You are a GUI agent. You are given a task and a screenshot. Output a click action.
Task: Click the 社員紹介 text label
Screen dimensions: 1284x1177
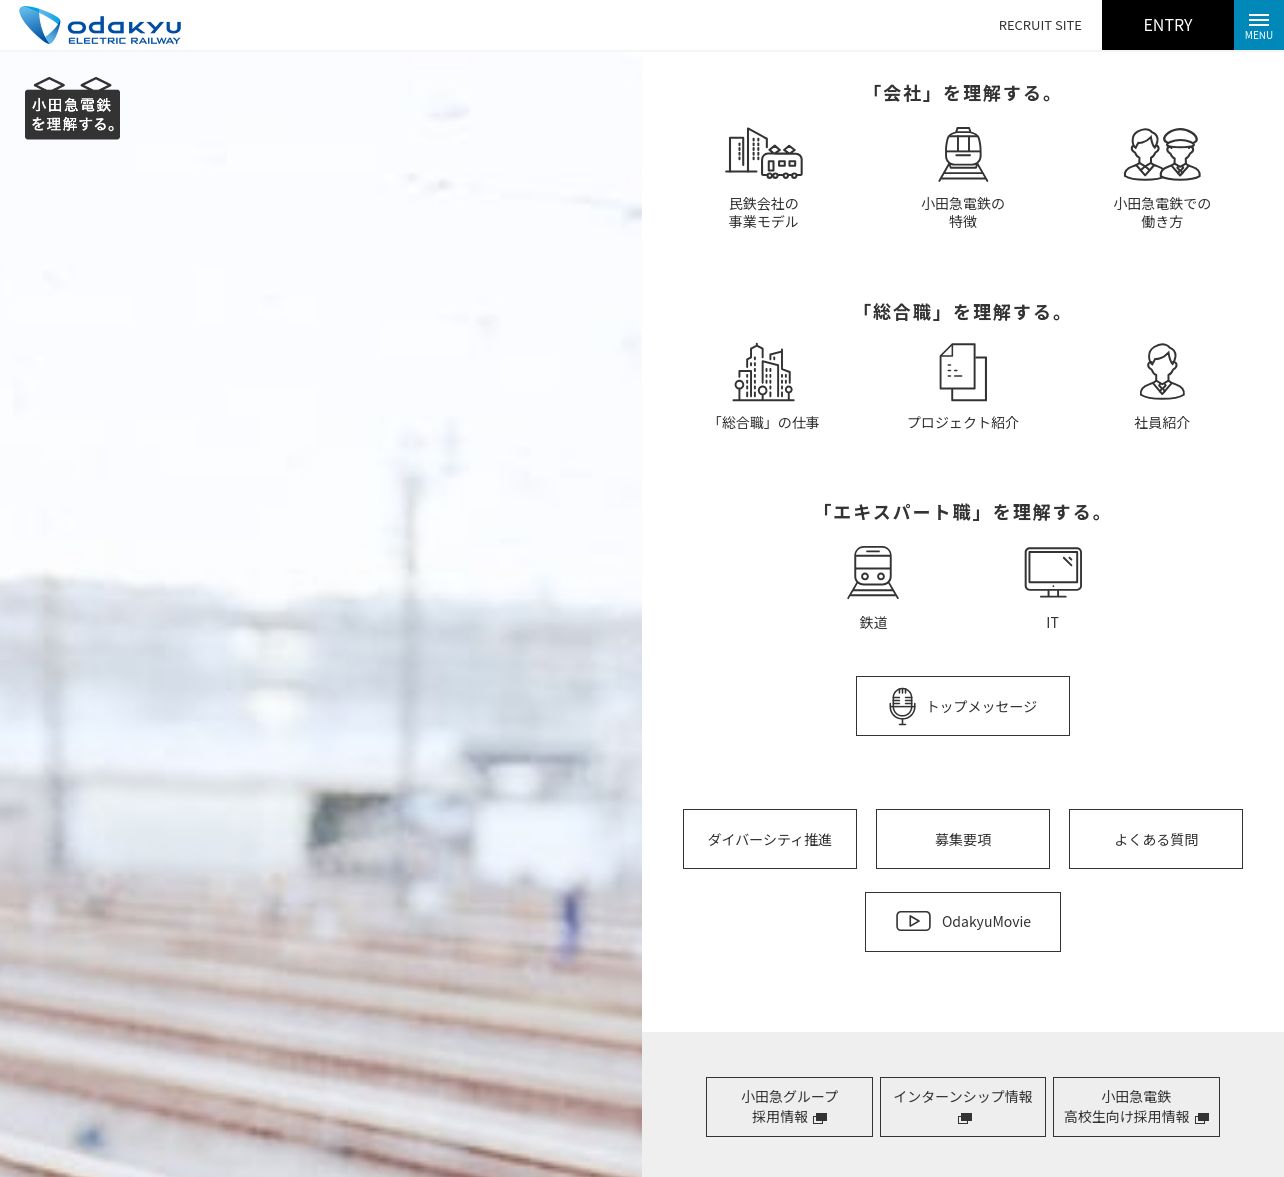coord(1162,423)
